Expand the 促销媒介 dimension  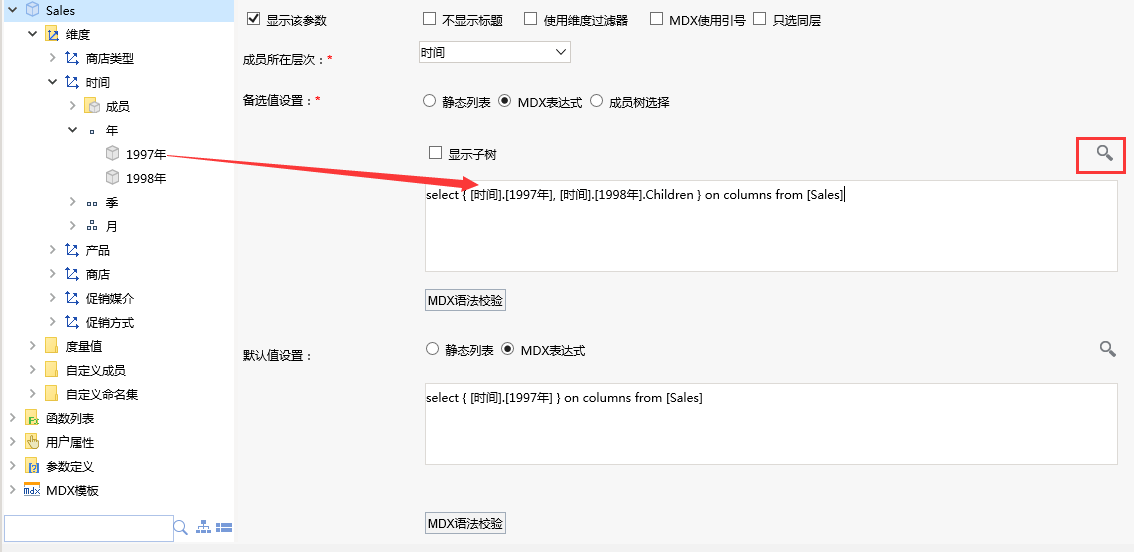[x=53, y=297]
